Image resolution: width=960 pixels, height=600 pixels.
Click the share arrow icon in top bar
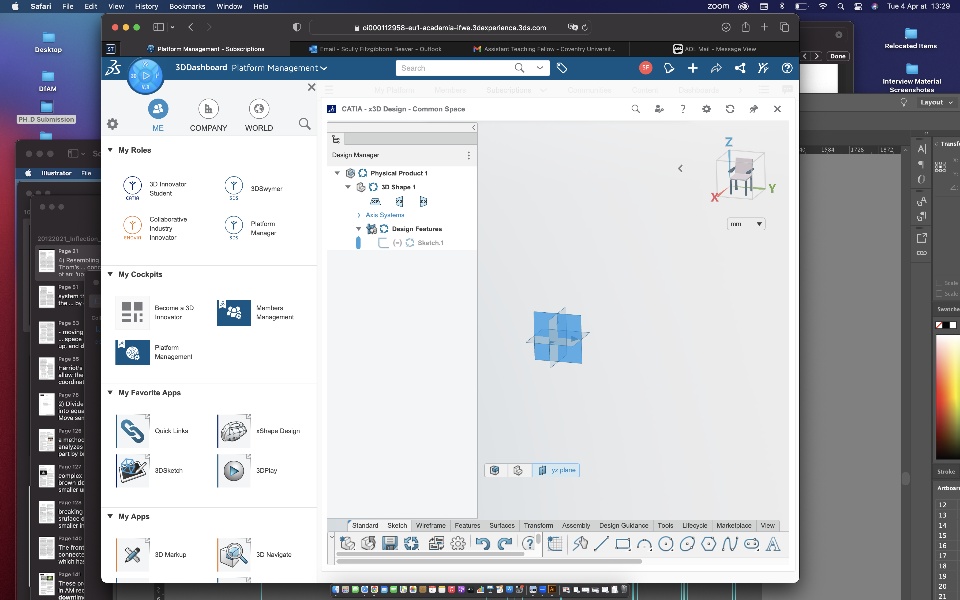(x=716, y=68)
